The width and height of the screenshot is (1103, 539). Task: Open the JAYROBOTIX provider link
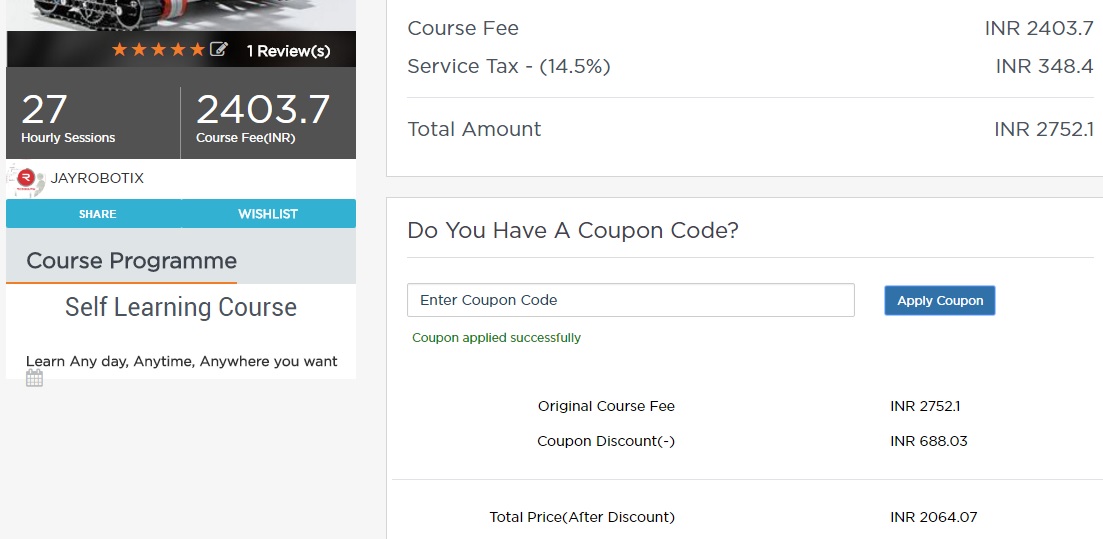97,178
